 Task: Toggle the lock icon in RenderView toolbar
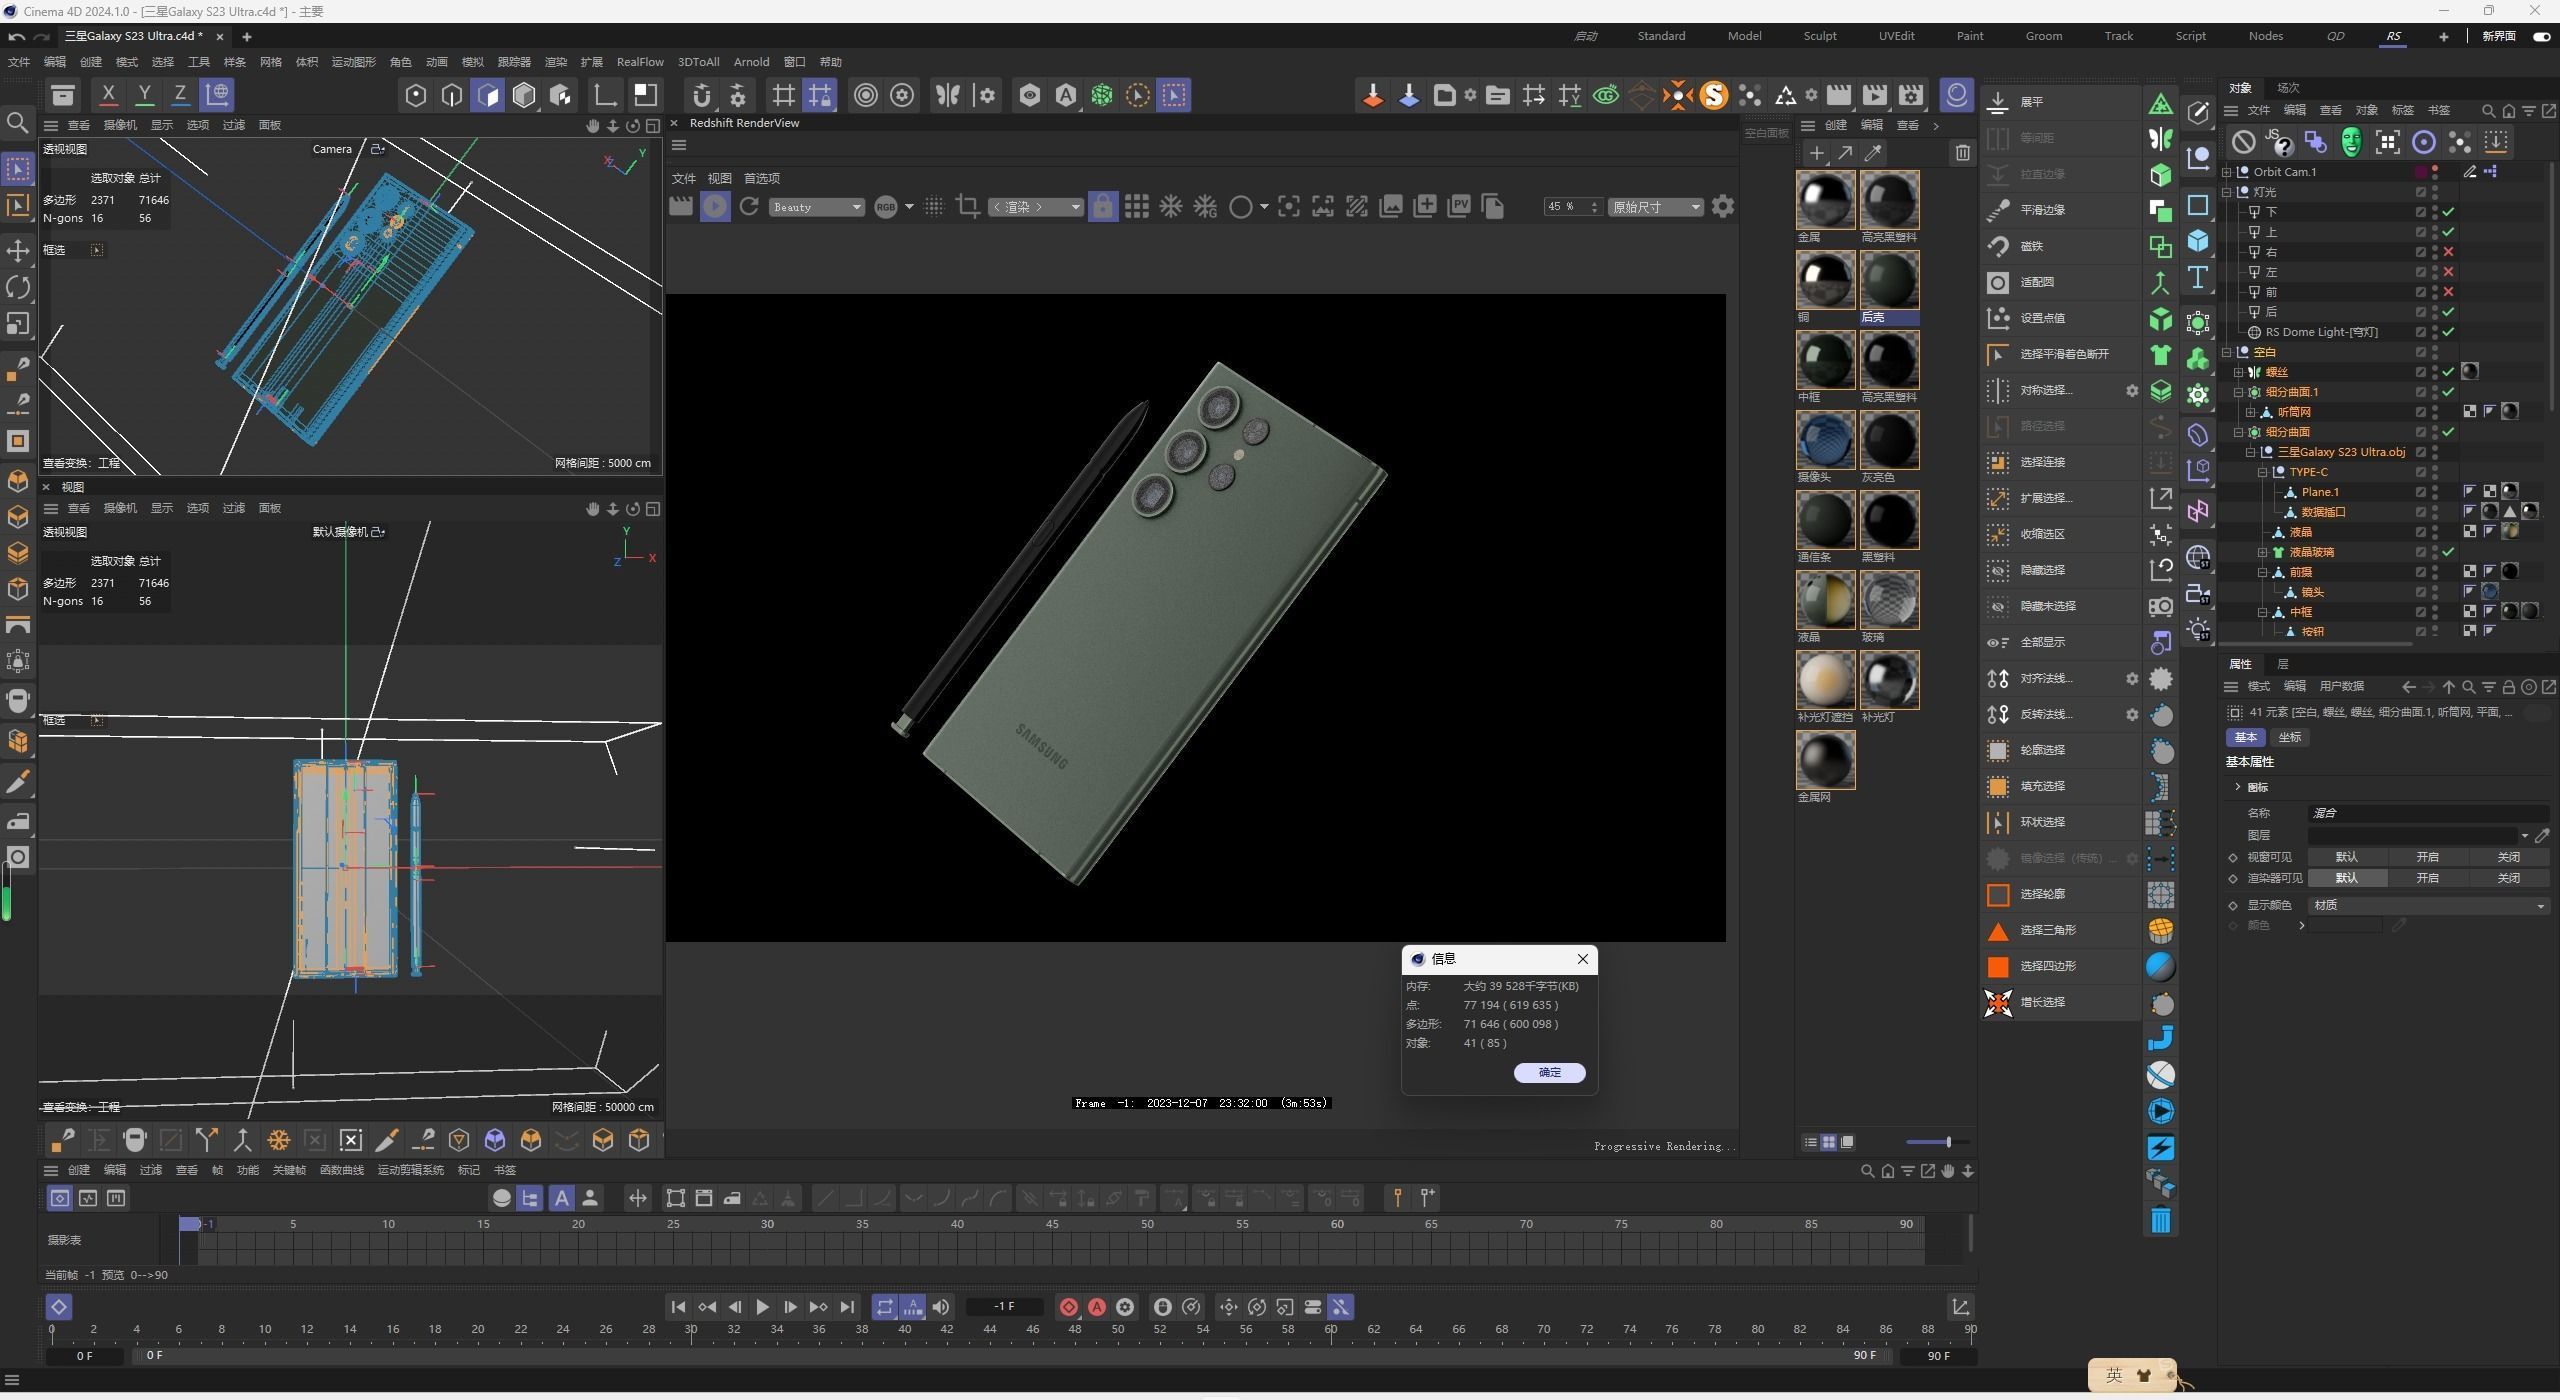(x=1102, y=207)
